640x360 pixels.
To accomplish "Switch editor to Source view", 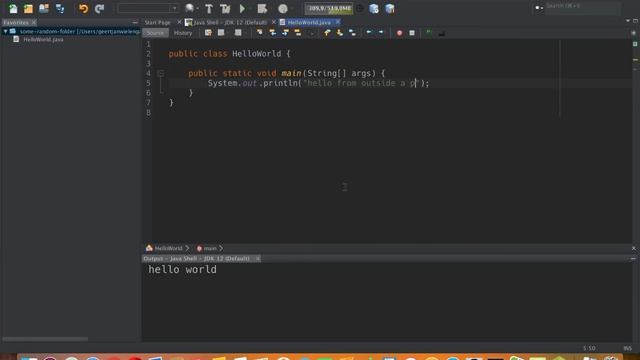I will pos(155,33).
